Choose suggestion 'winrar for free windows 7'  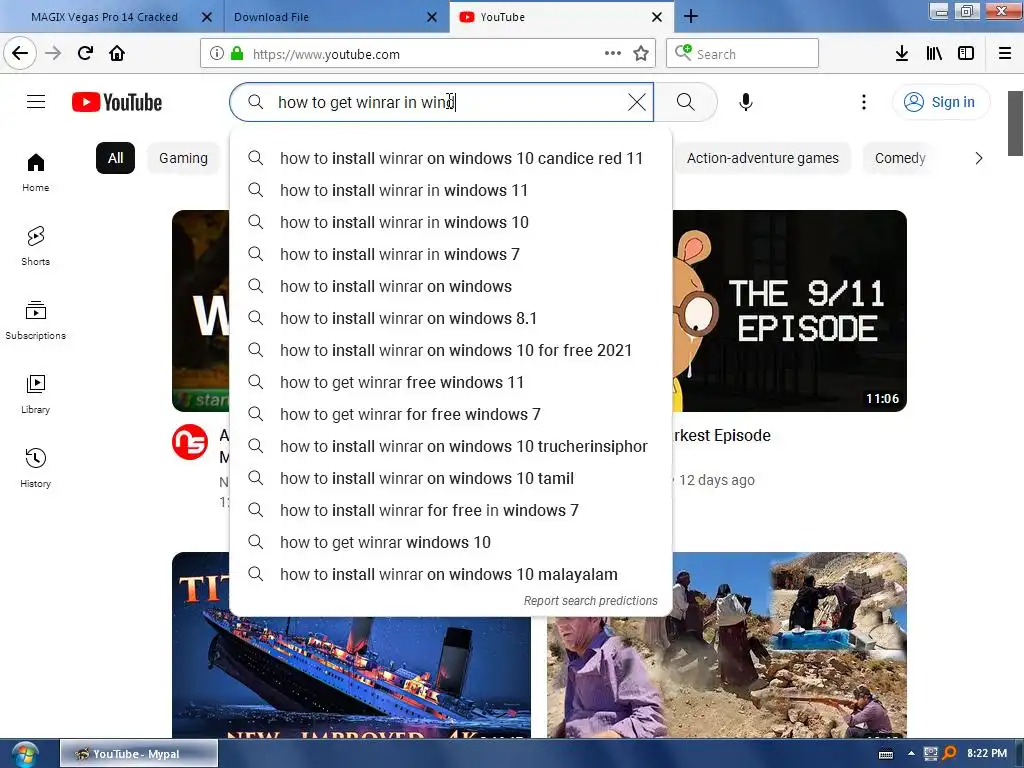[x=451, y=414]
